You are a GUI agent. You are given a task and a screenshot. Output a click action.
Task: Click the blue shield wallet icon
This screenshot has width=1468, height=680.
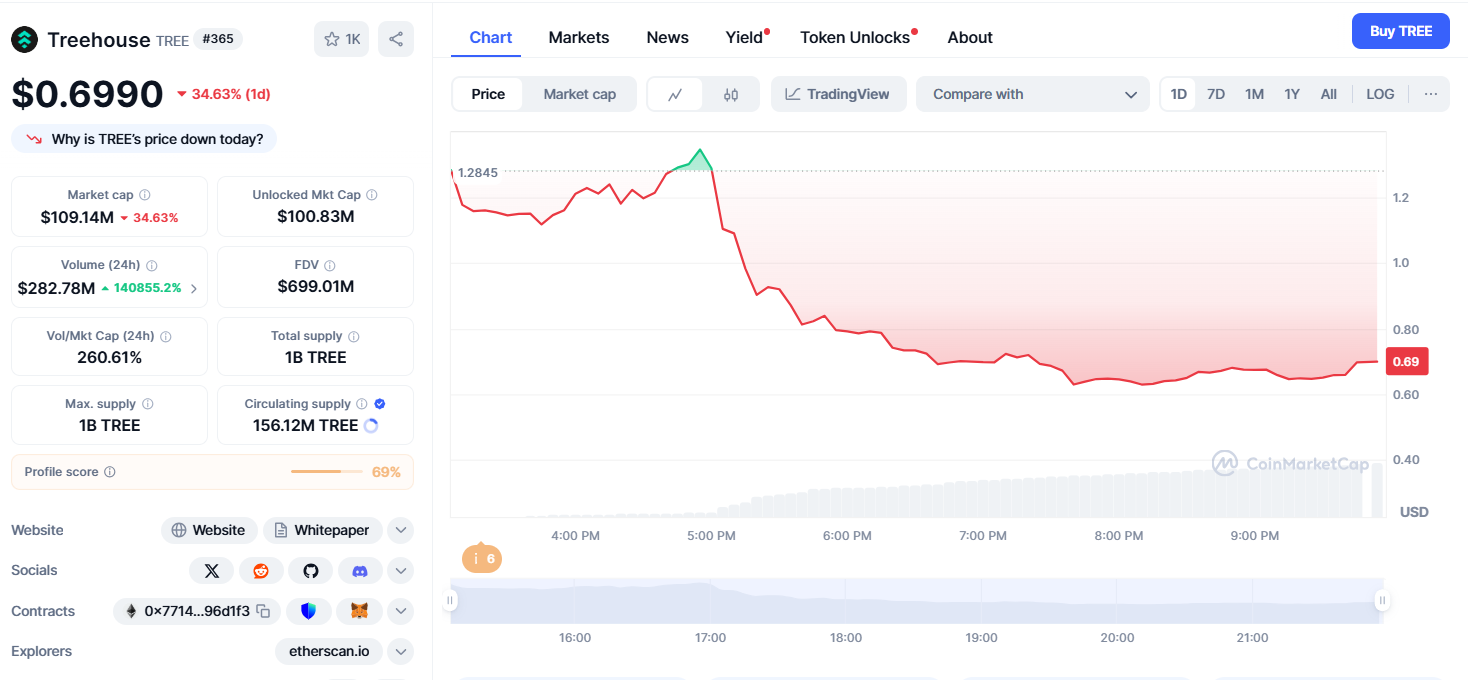[308, 611]
